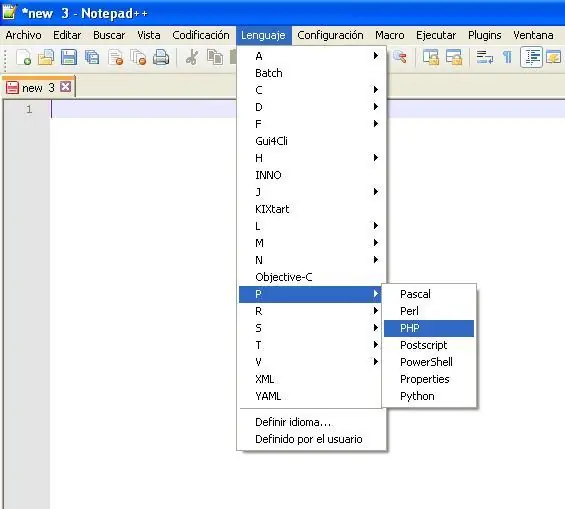Open the Macro menu
Viewport: 565px width, 509px height.
[x=390, y=35]
